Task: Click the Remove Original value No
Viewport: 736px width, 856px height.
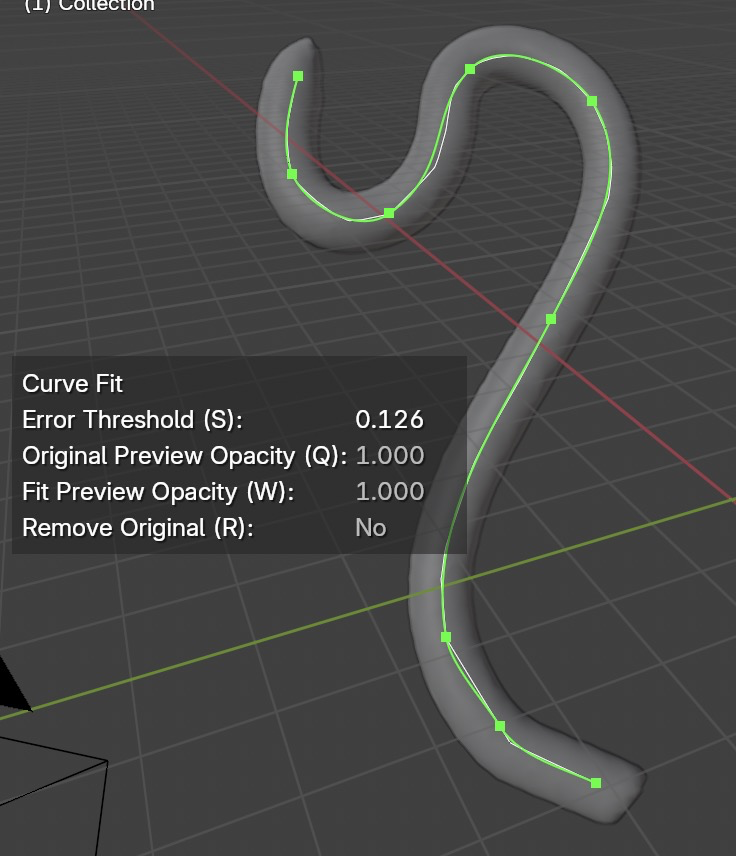Action: pyautogui.click(x=371, y=528)
